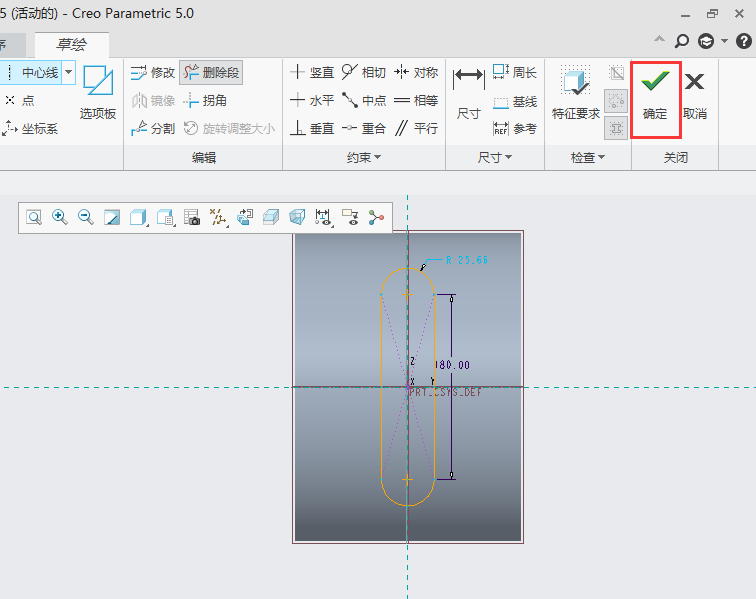The height and width of the screenshot is (599, 756).
Task: Select the 删除段 delete segment tool
Action: (x=211, y=72)
